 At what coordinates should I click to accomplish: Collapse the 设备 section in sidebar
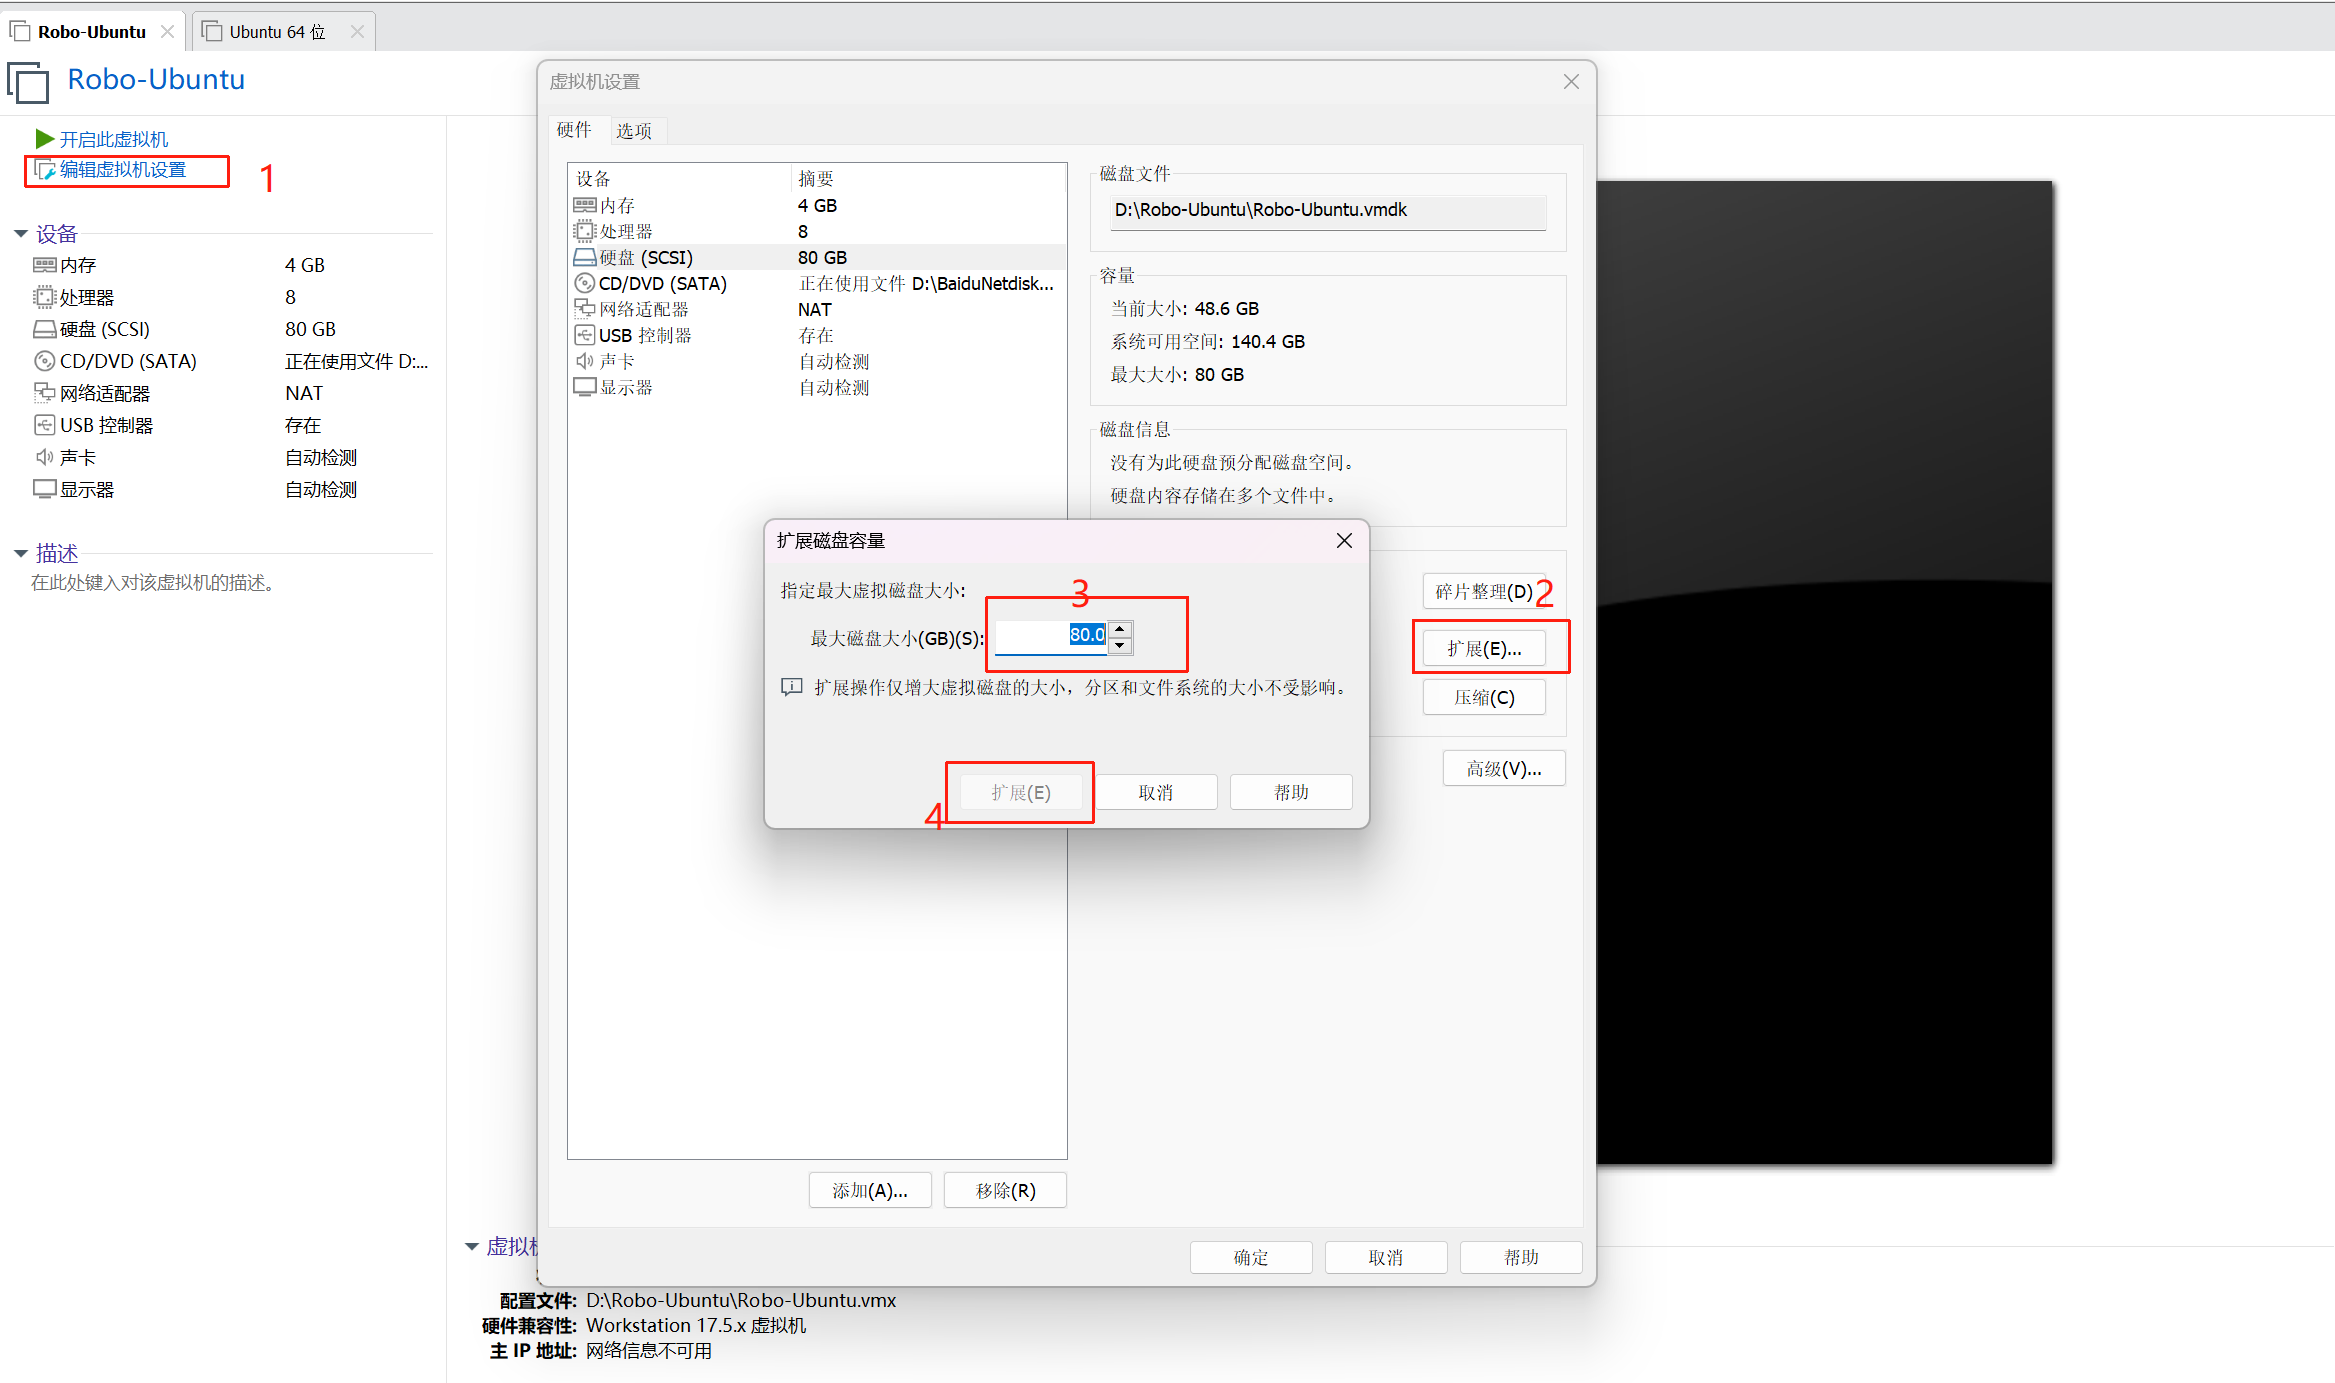[20, 234]
